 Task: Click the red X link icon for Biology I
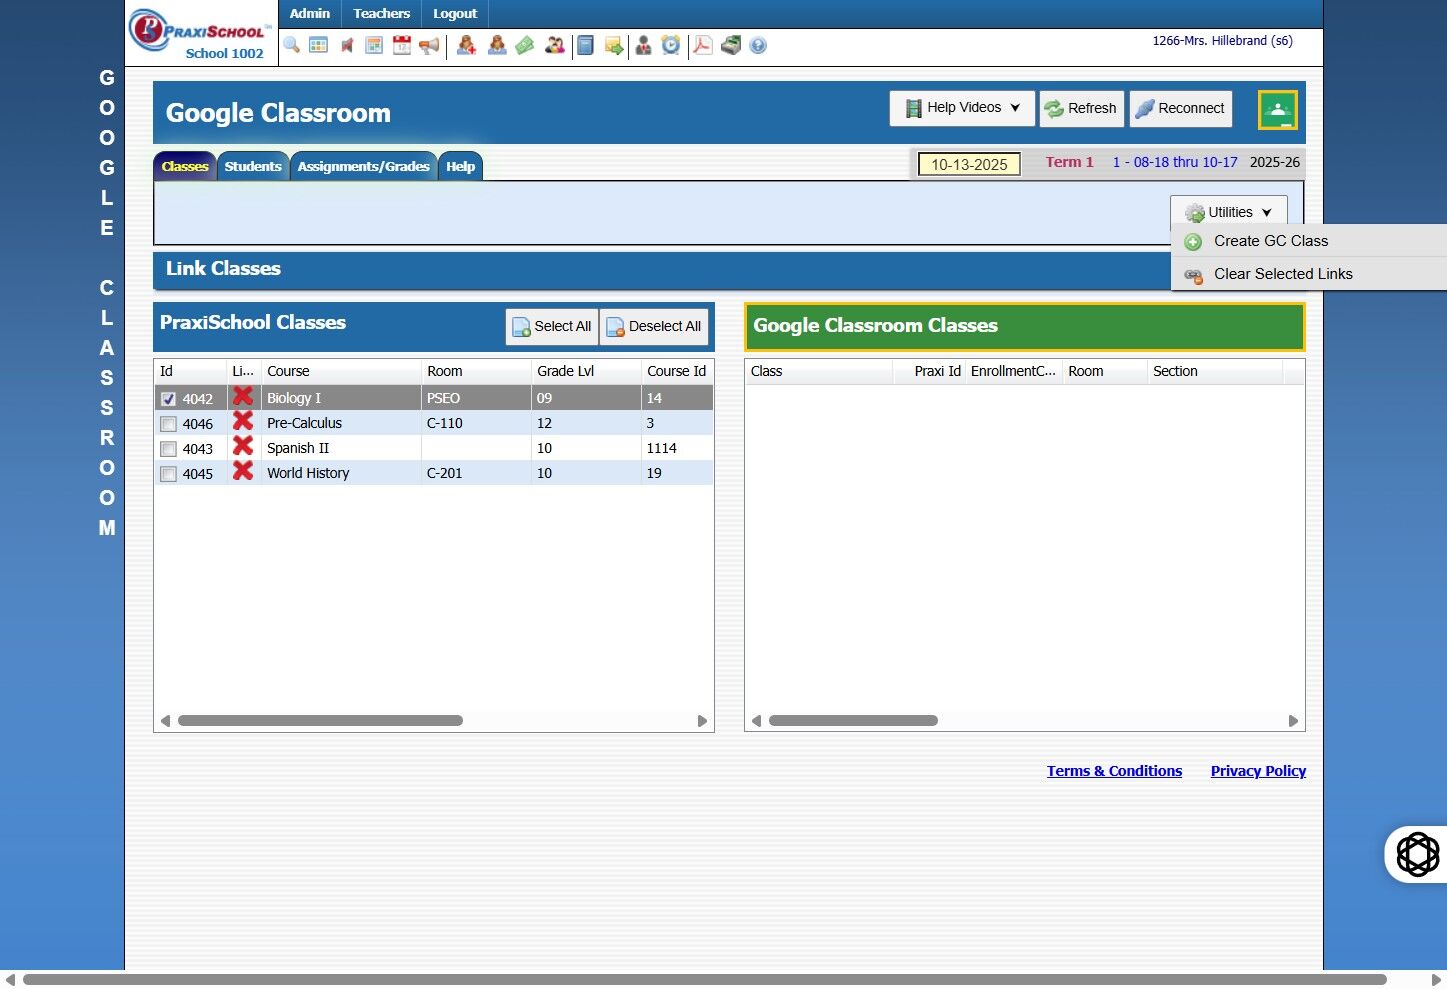tap(242, 396)
